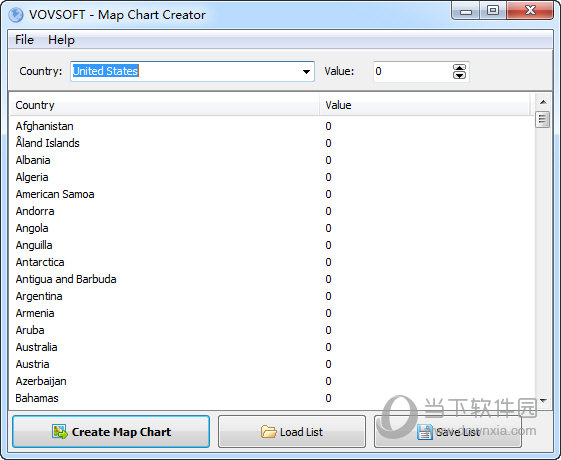This screenshot has width=561, height=460.
Task: Click the vertical scrollbar thumb
Action: [543, 119]
